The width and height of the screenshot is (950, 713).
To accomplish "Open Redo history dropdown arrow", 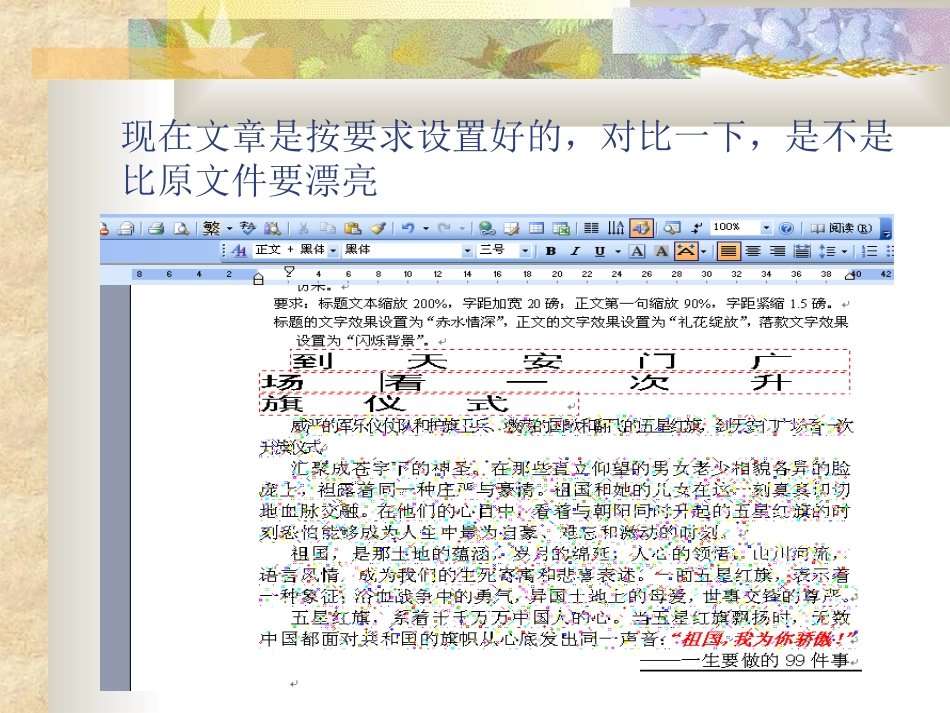I will pos(462,229).
